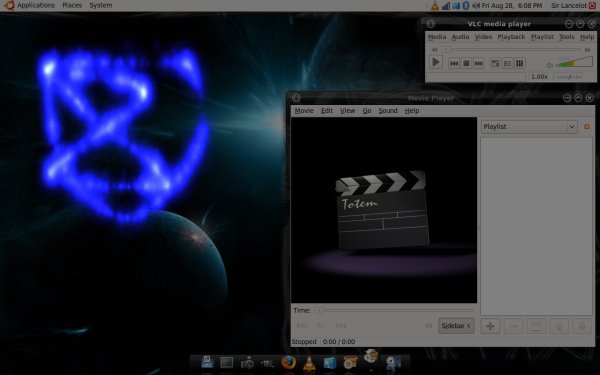Open VLC Help menu
Image resolution: width=600 pixels, height=375 pixels.
587,37
